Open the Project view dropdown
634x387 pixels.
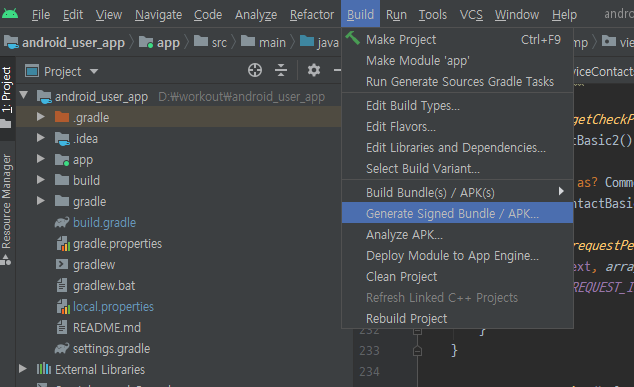coord(94,72)
